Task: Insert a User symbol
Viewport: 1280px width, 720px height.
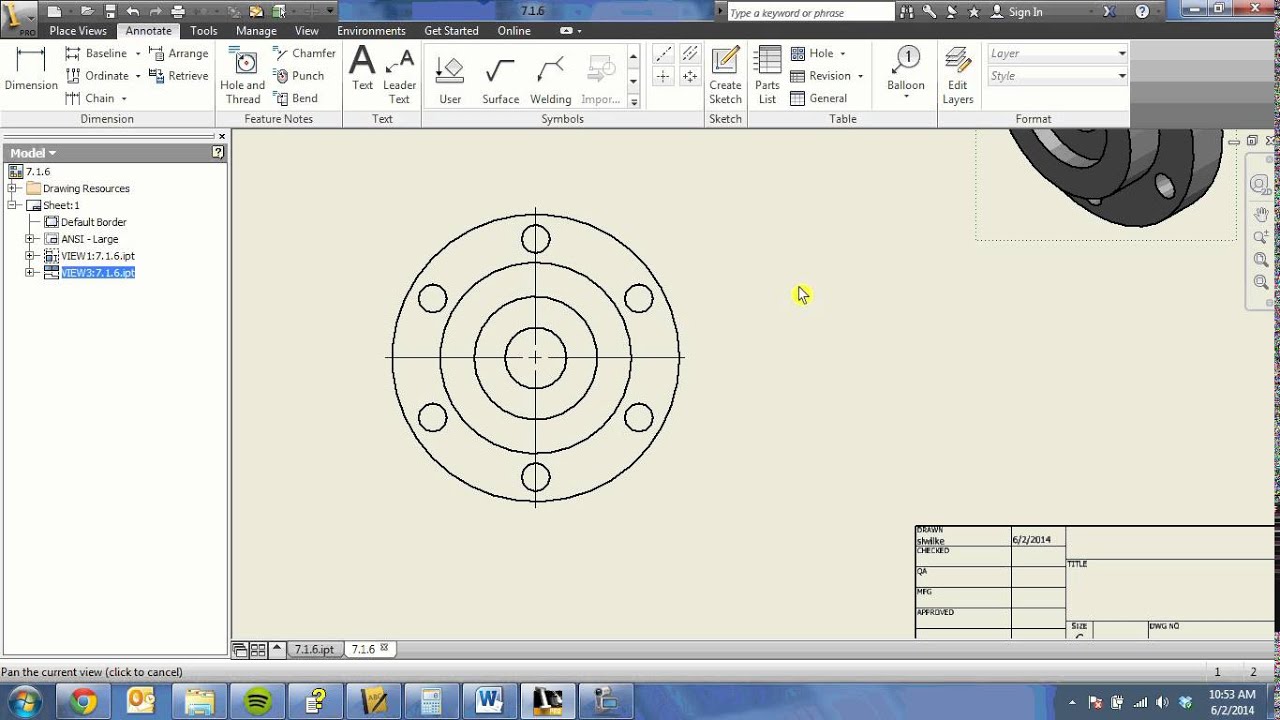Action: click(x=450, y=79)
